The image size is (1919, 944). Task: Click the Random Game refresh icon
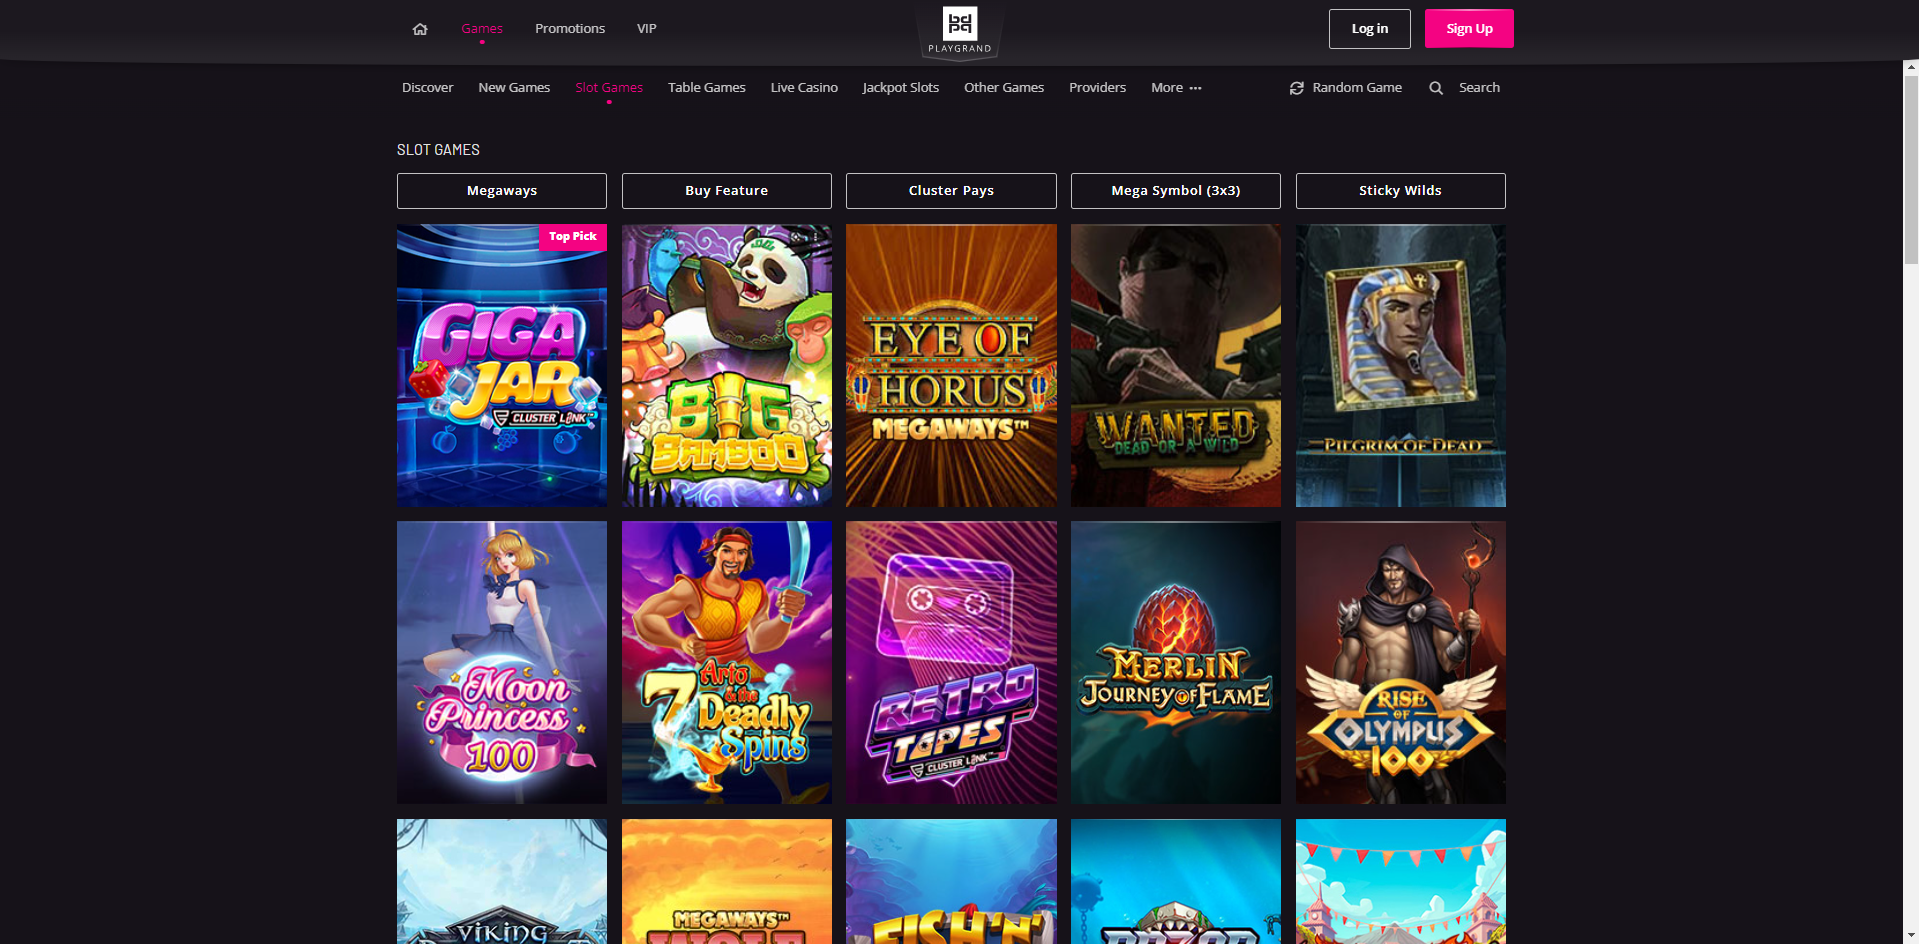click(x=1296, y=88)
